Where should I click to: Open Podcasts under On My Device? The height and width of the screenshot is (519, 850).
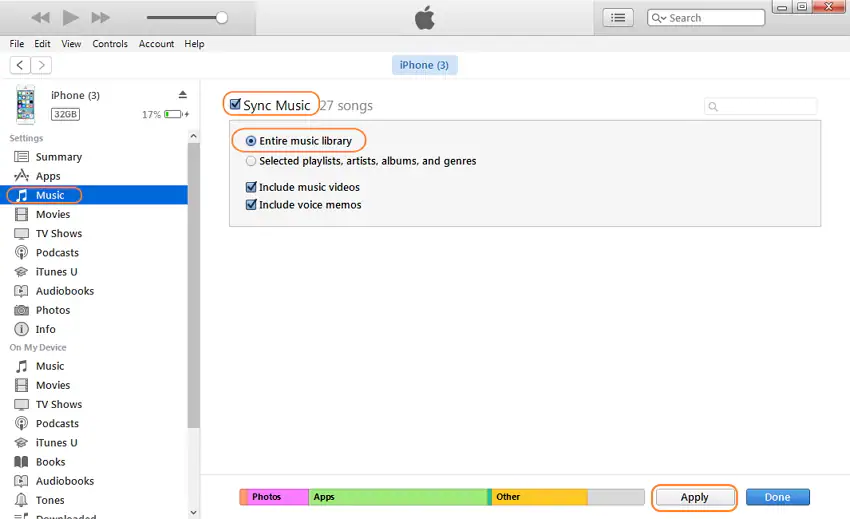pyautogui.click(x=94, y=424)
